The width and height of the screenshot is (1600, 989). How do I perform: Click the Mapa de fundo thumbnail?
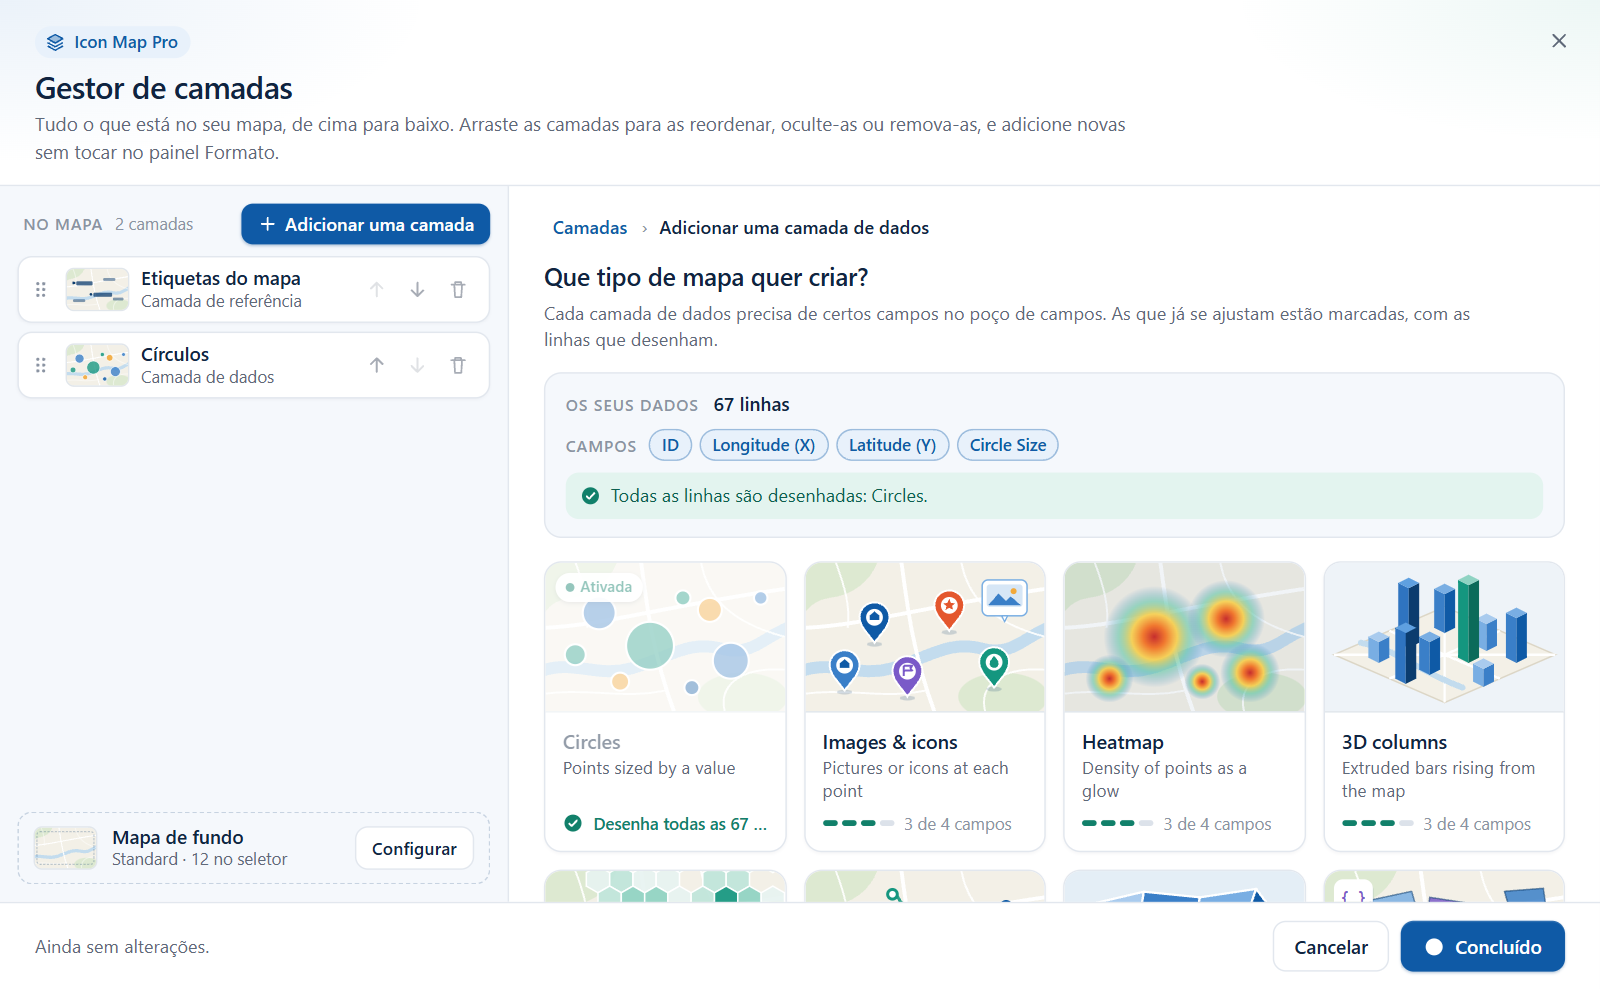pyautogui.click(x=65, y=848)
